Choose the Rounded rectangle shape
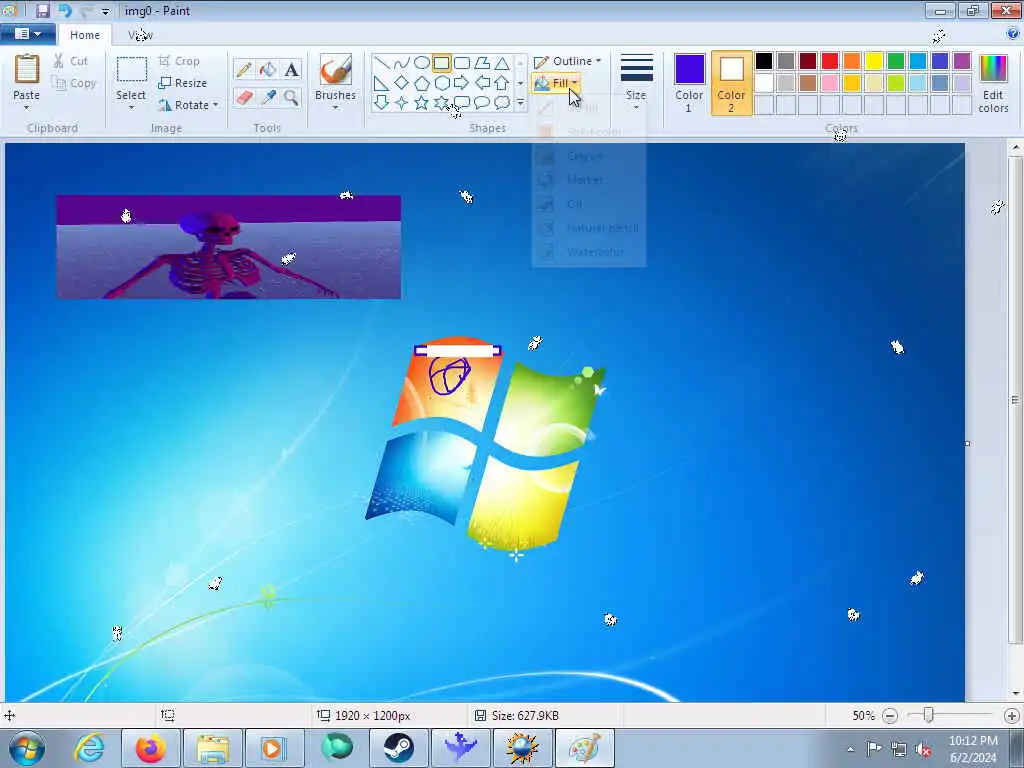 point(462,63)
